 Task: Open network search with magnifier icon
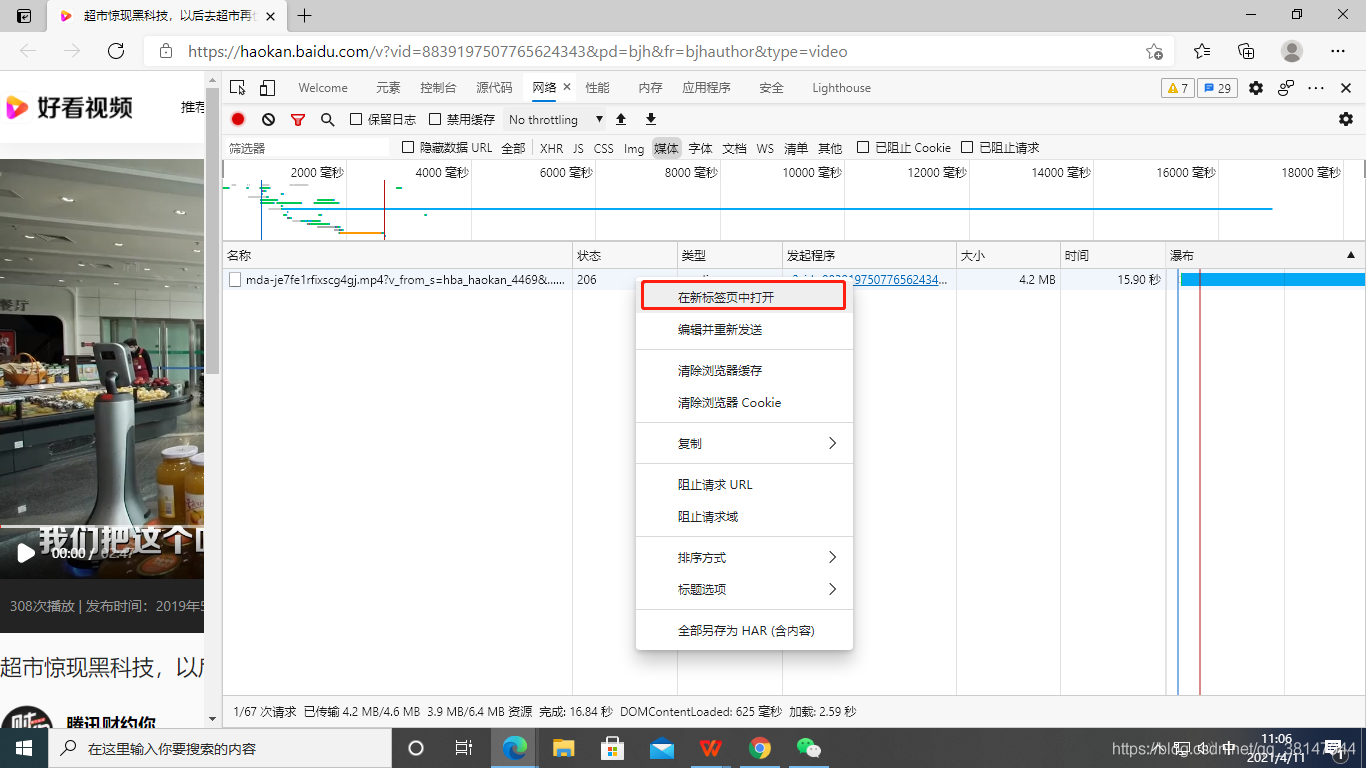tap(327, 119)
